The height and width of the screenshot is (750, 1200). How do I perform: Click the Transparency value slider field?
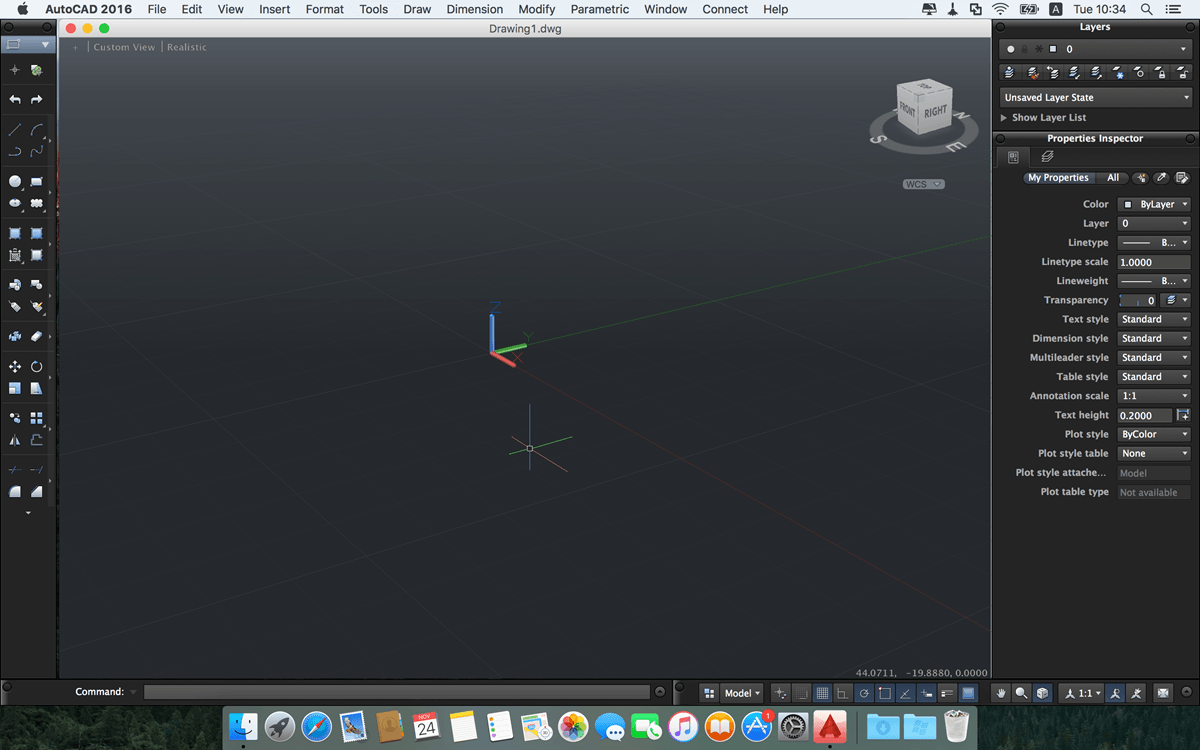(1139, 300)
